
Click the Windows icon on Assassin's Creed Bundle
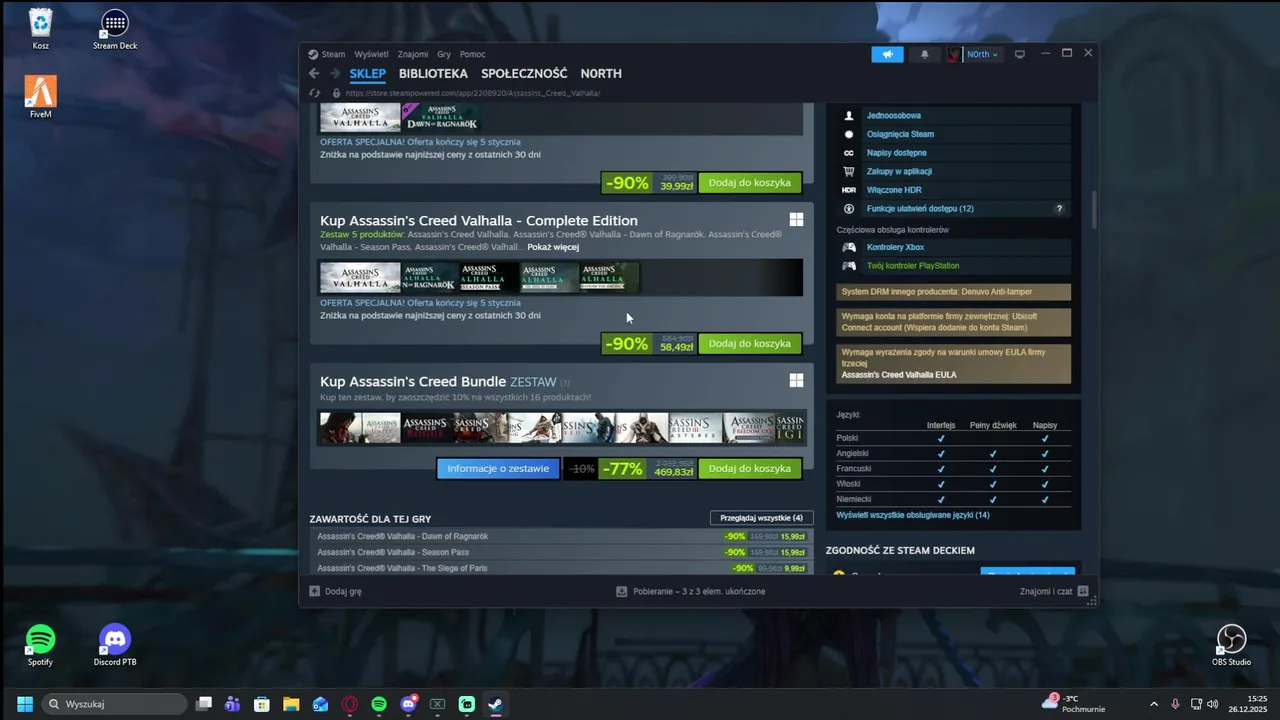(796, 381)
